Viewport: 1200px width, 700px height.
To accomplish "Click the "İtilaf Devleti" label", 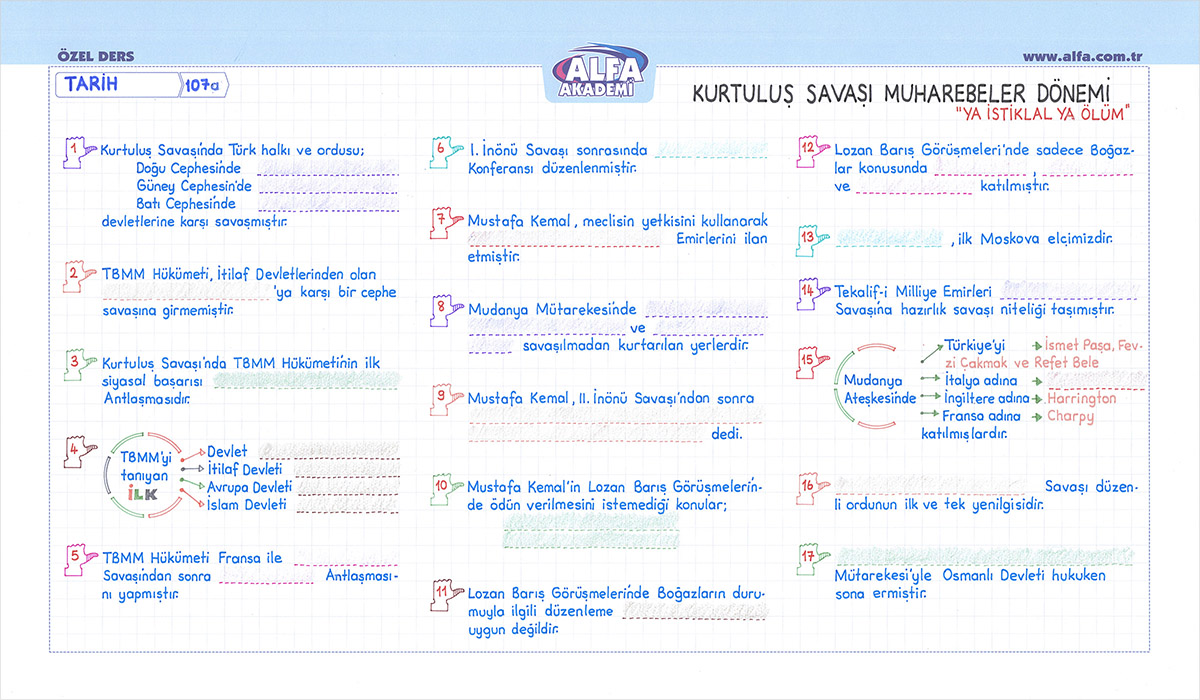I will pyautogui.click(x=244, y=470).
